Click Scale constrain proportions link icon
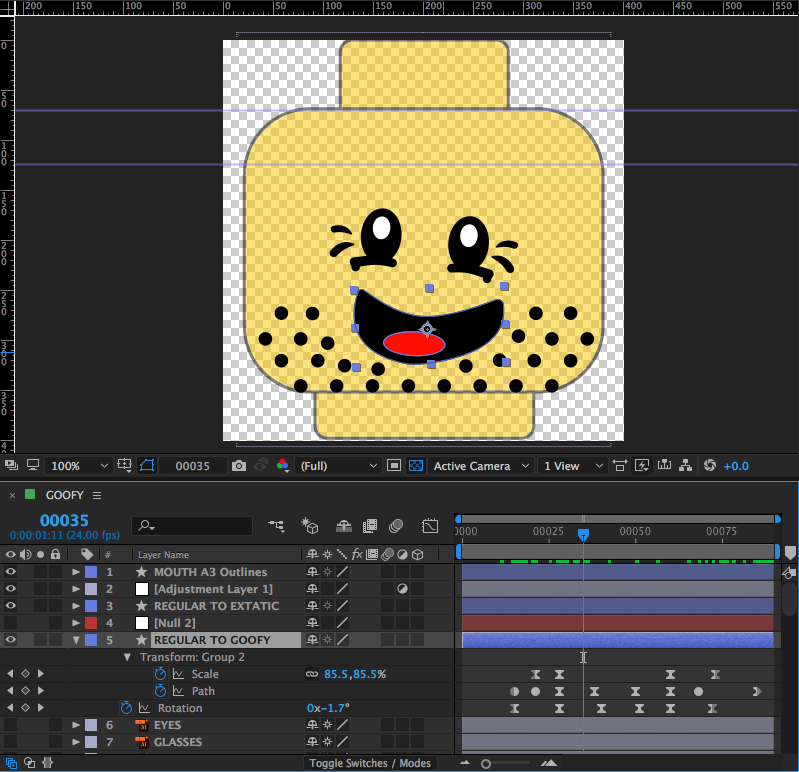Image resolution: width=799 pixels, height=772 pixels. tap(311, 674)
